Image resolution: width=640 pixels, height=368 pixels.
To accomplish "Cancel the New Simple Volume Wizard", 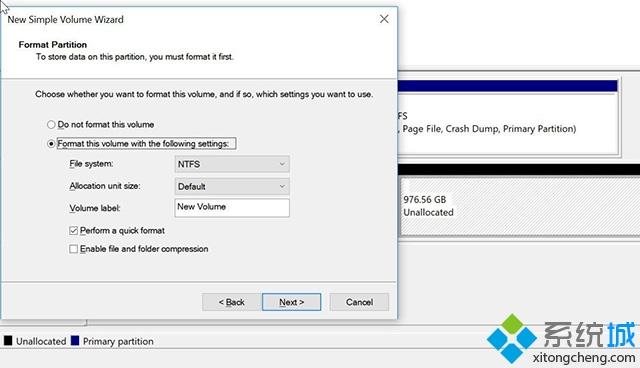I will pyautogui.click(x=359, y=302).
